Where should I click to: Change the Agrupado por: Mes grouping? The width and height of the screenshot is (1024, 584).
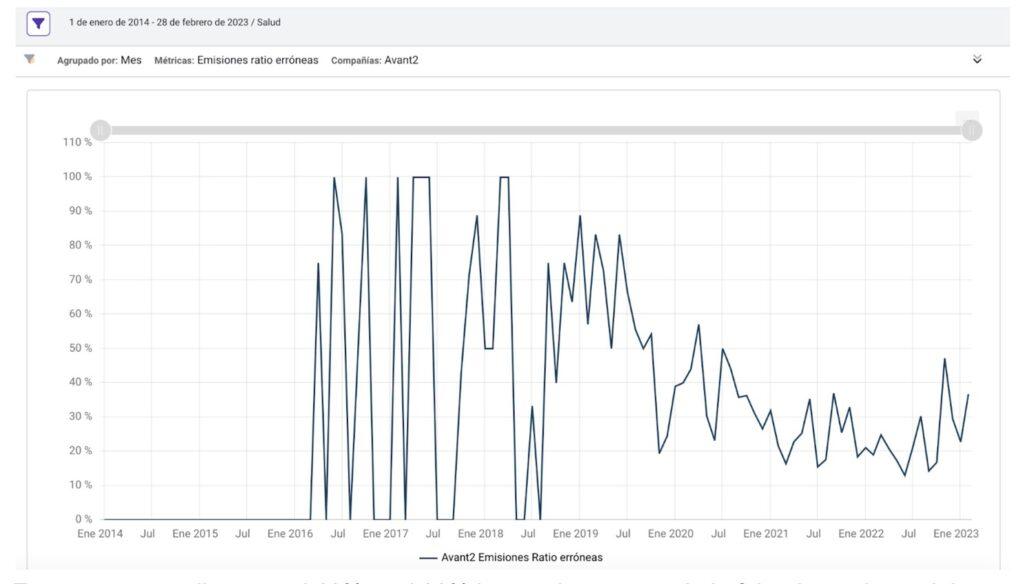(x=99, y=60)
